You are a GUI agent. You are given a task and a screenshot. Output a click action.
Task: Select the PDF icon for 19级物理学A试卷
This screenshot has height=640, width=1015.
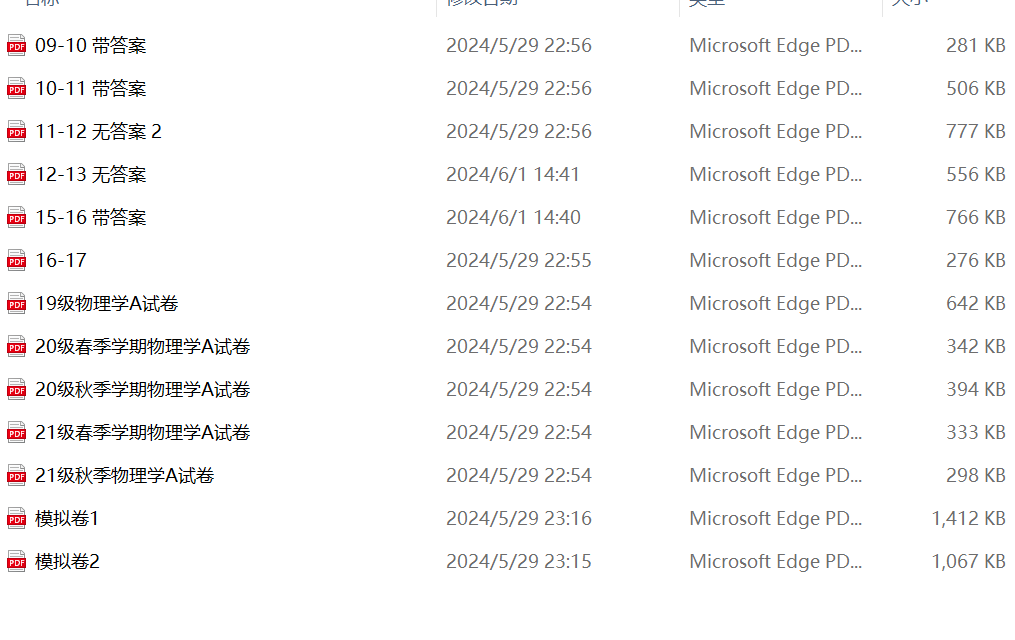[16, 303]
